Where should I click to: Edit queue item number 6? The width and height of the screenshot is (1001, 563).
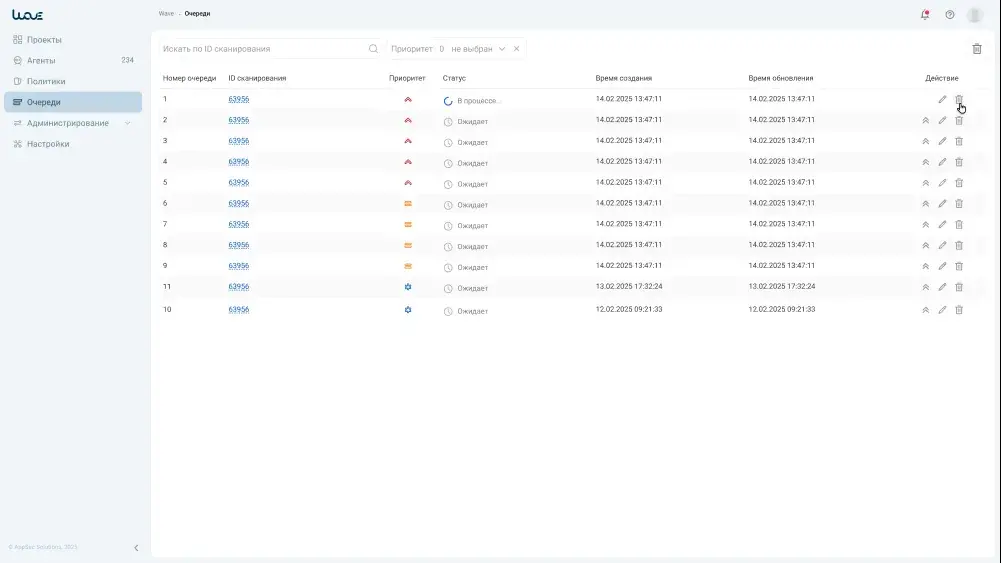tap(942, 204)
